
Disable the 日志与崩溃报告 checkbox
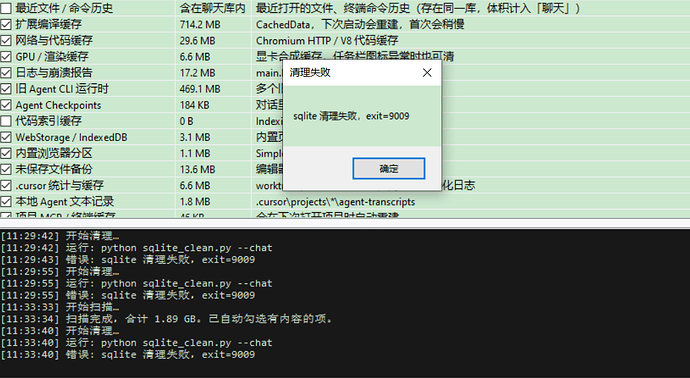(x=6, y=73)
